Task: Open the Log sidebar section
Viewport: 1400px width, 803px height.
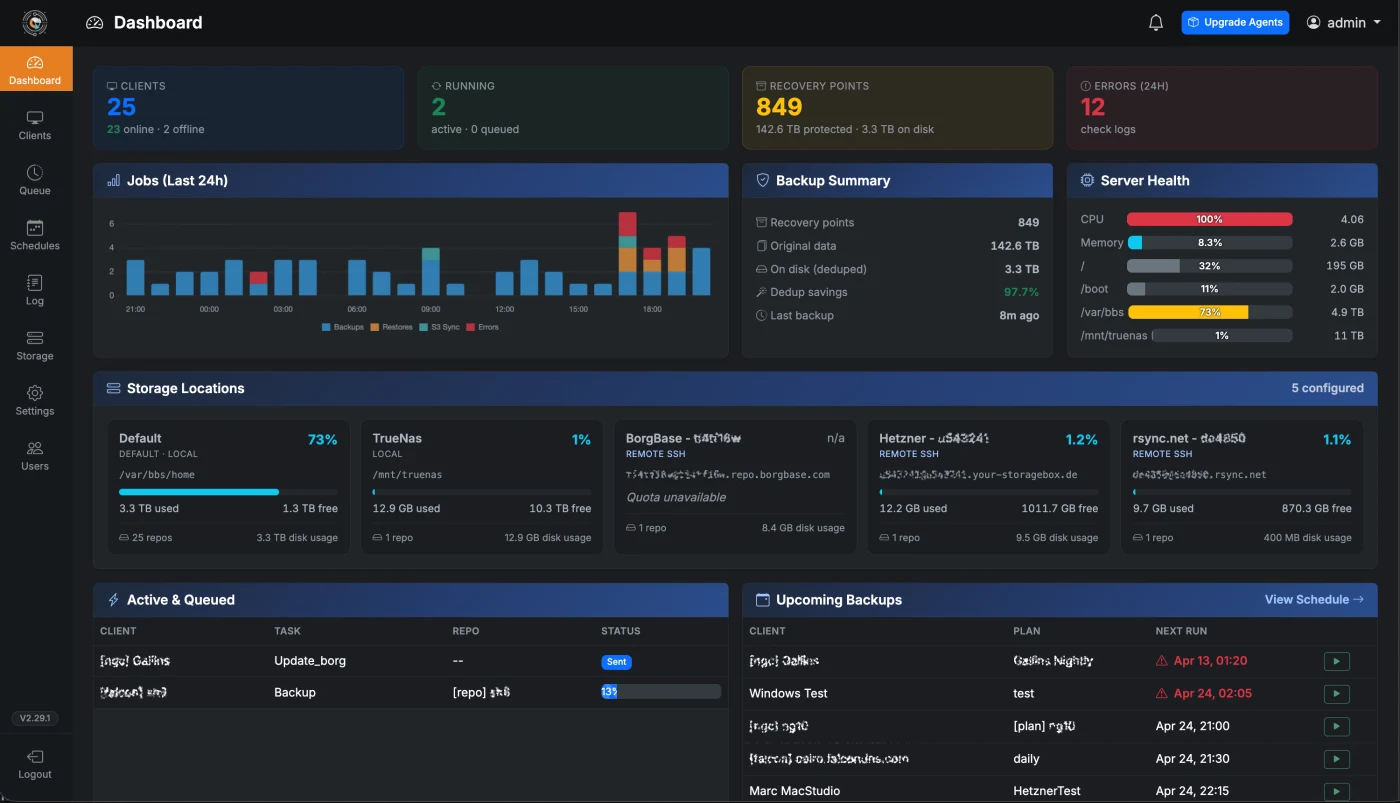Action: (35, 290)
